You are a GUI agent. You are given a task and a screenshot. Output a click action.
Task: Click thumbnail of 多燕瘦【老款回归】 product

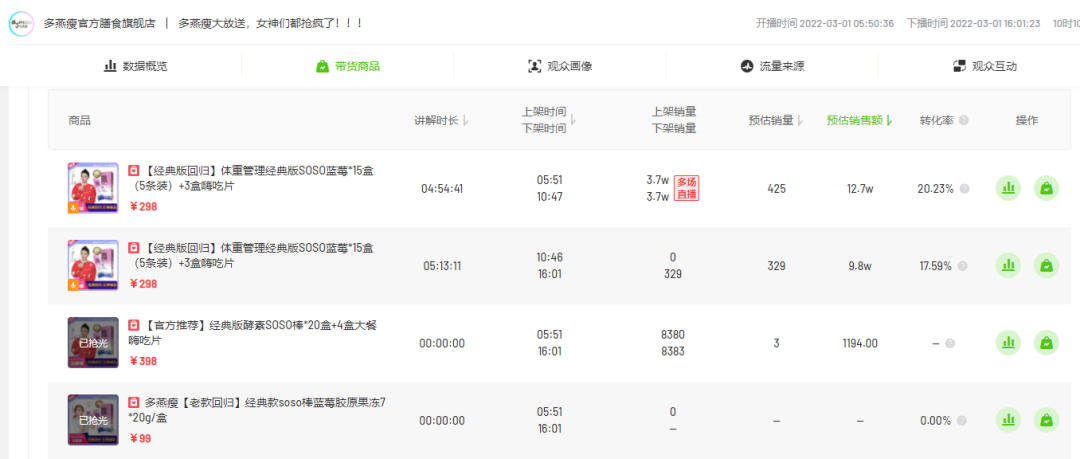[93, 420]
